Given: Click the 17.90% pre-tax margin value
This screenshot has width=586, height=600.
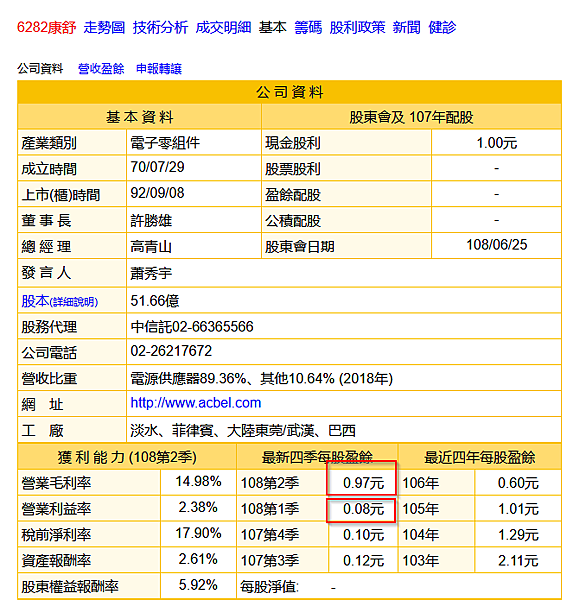Looking at the screenshot, I should (x=198, y=533).
